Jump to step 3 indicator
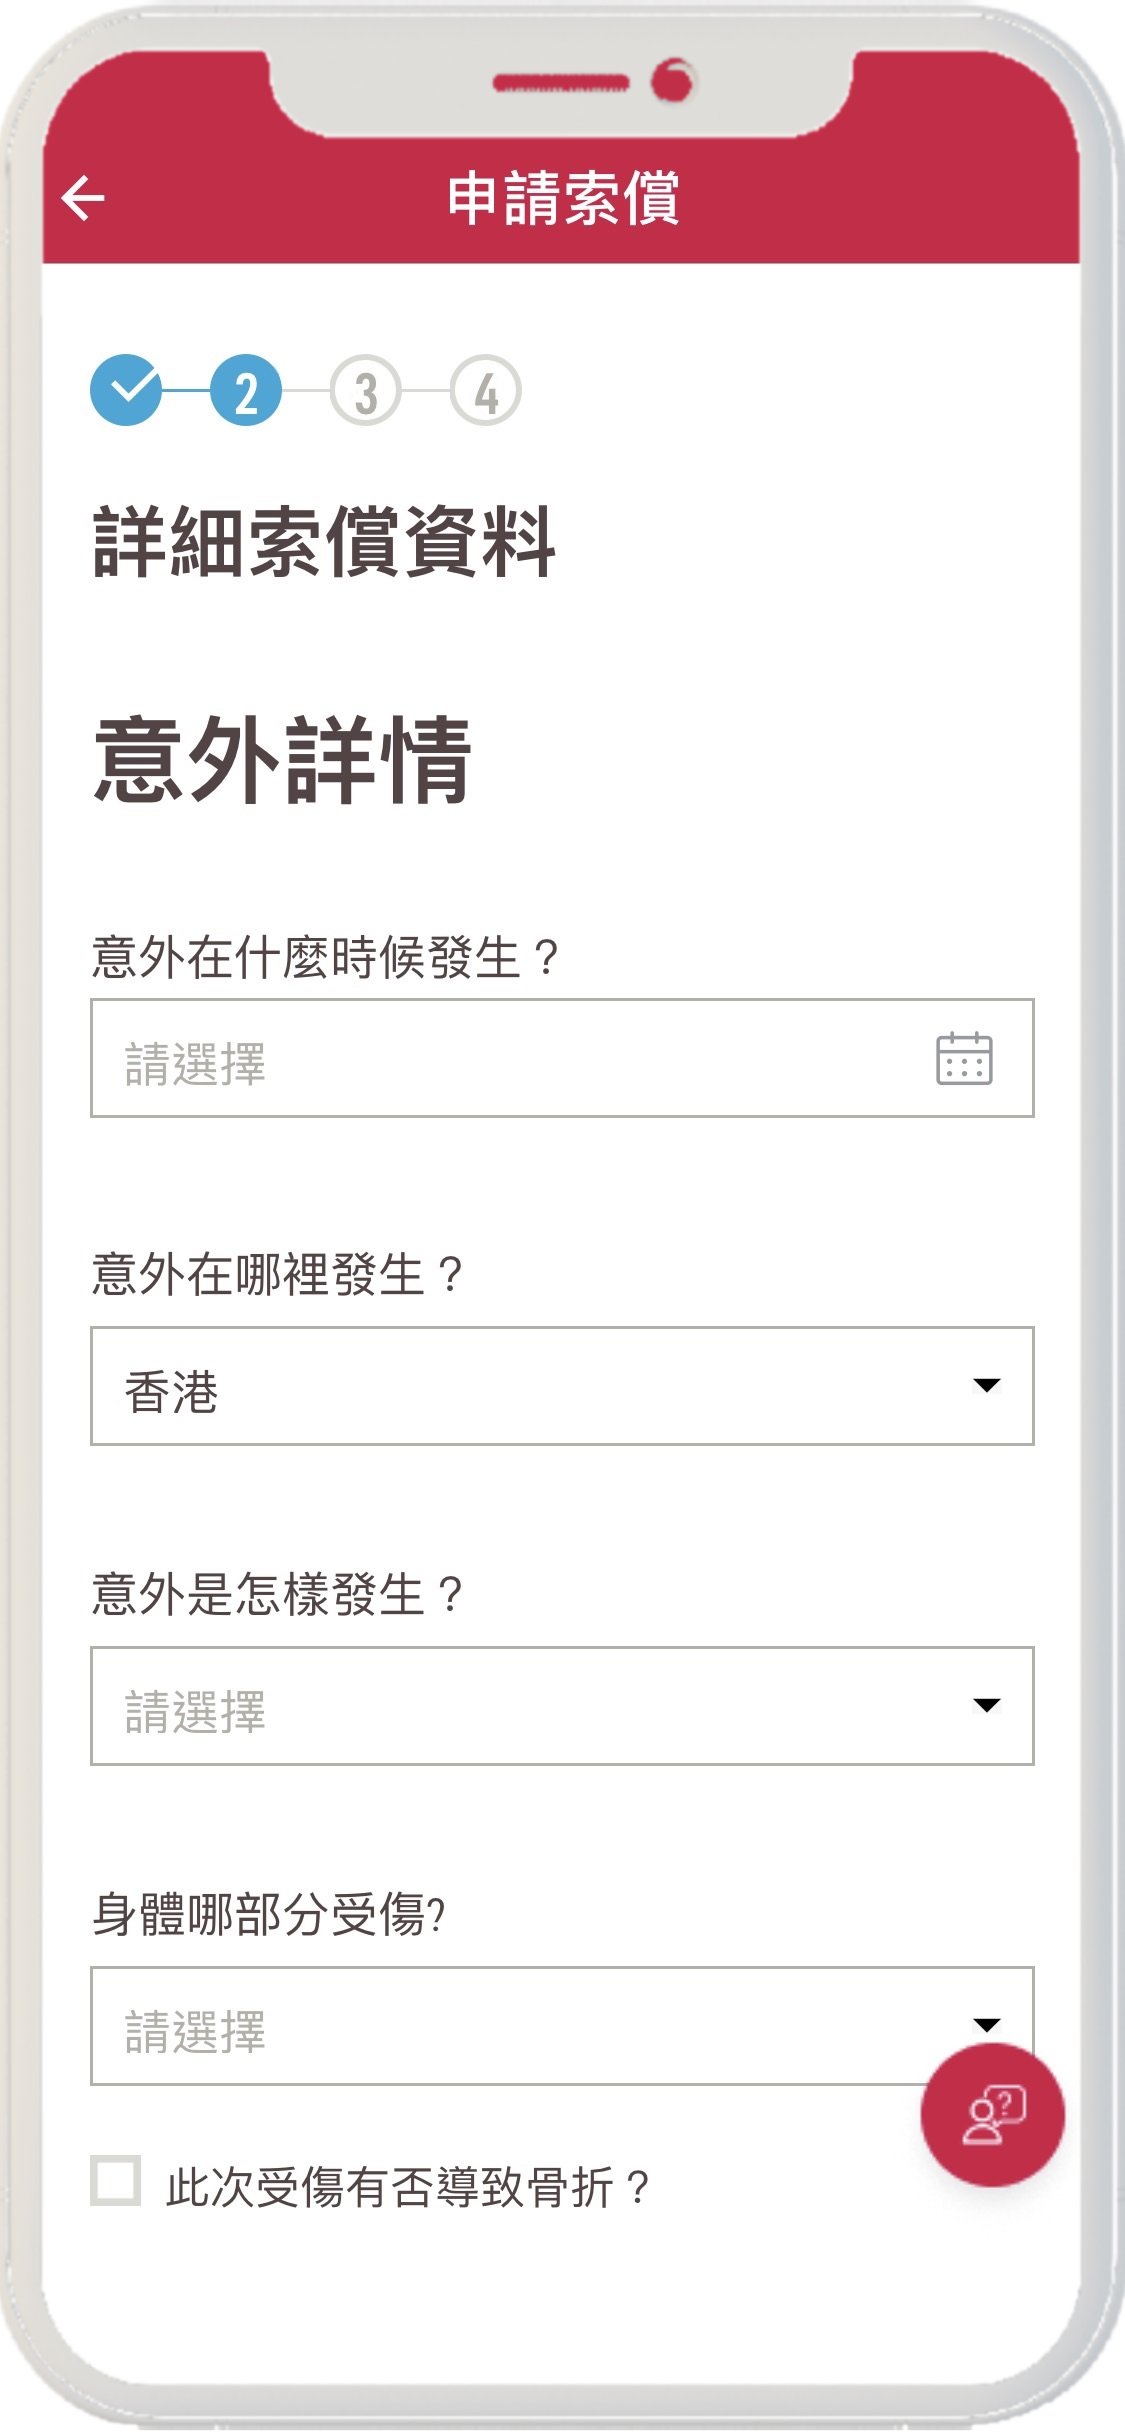Viewport: 1125px width, 2436px height. tap(366, 390)
